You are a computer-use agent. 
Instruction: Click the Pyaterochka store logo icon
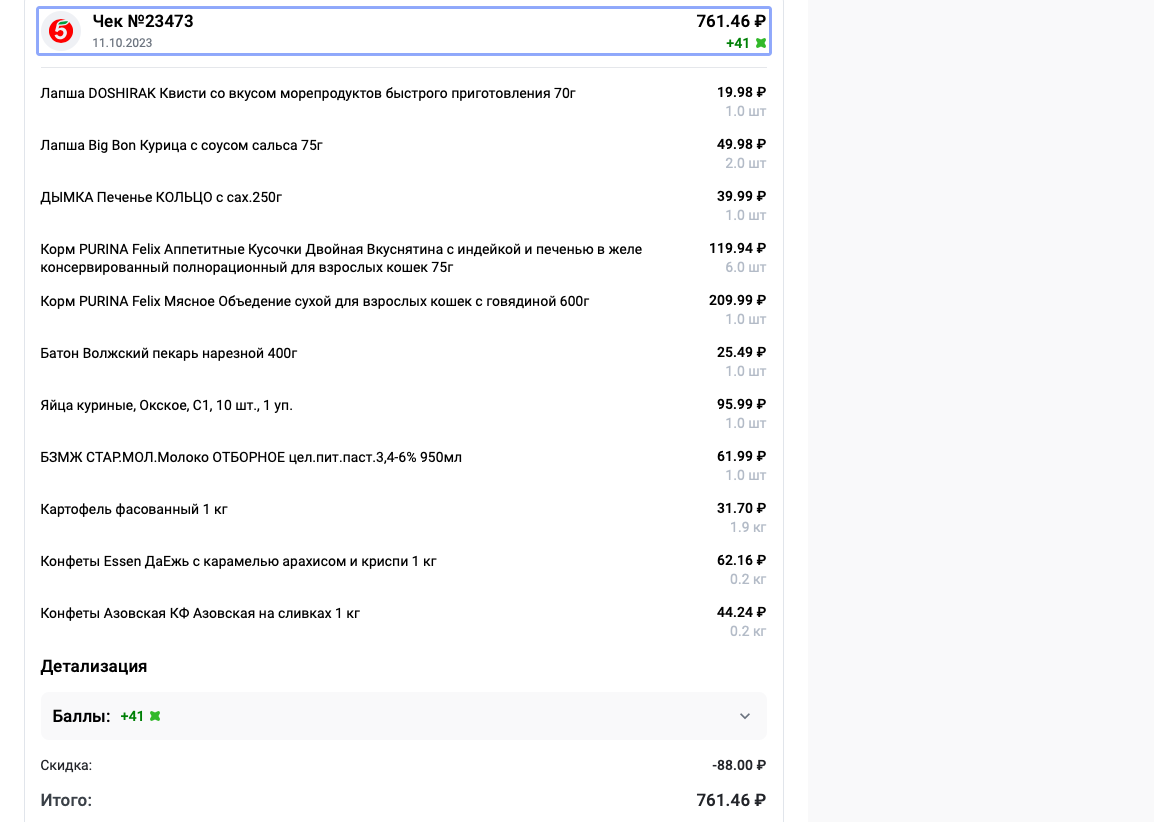tap(61, 31)
